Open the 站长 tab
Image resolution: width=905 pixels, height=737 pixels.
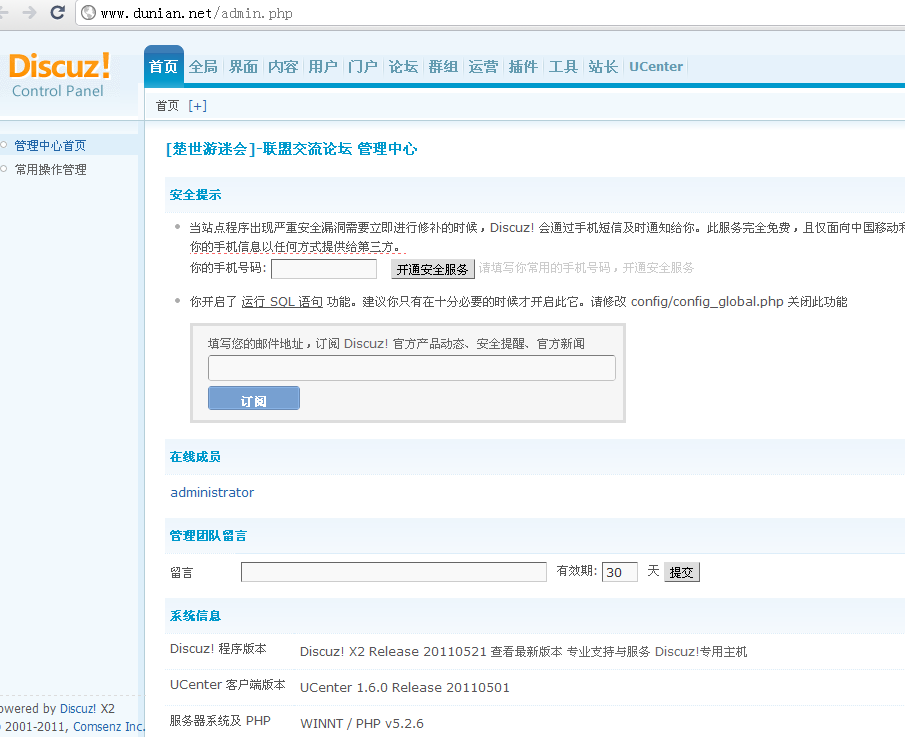(x=603, y=67)
